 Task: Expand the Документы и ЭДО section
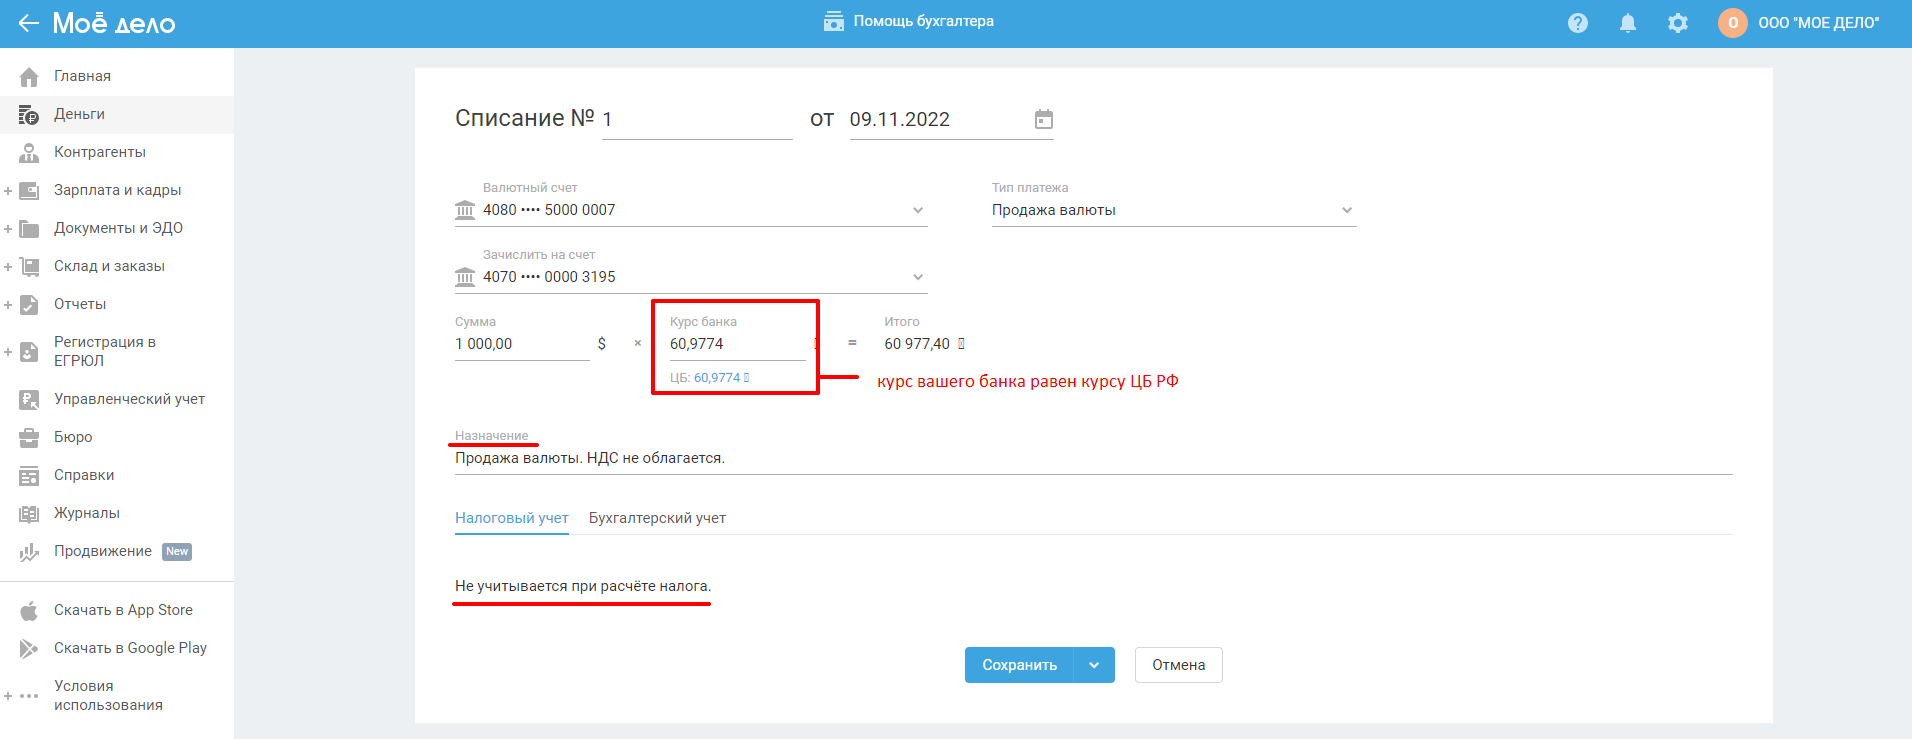(x=8, y=229)
